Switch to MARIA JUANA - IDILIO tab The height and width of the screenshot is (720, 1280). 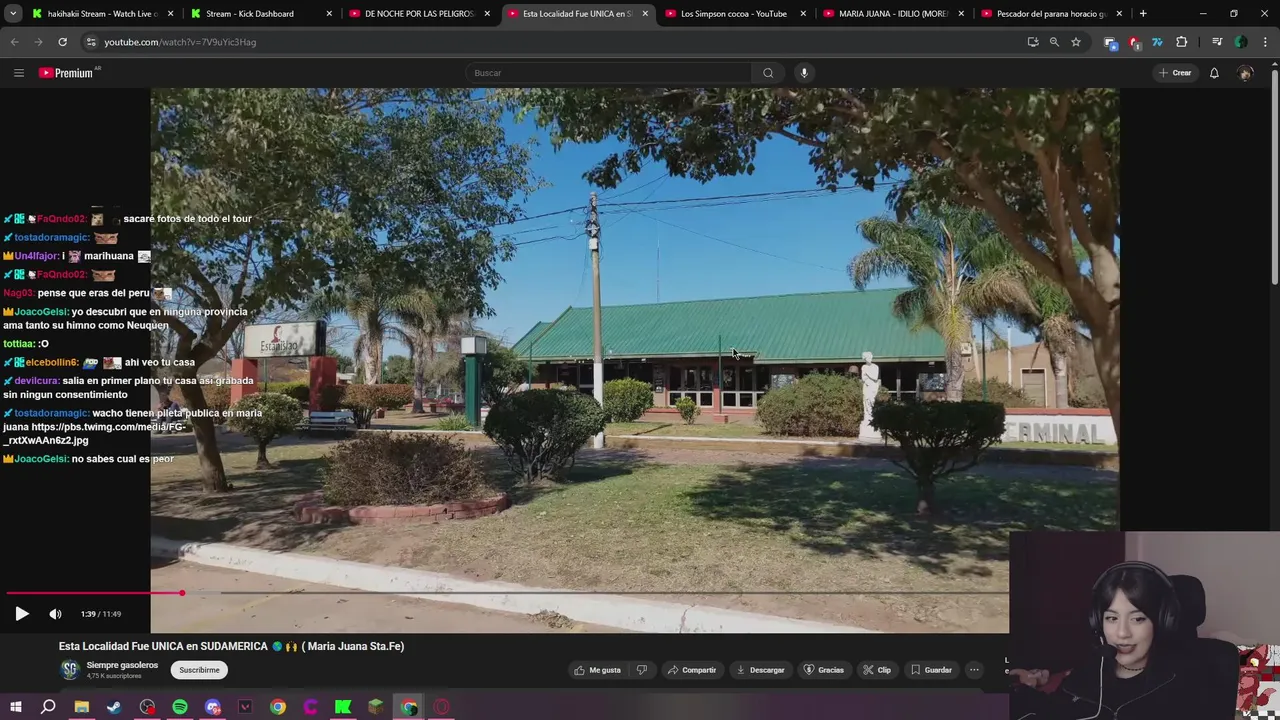[x=893, y=14]
